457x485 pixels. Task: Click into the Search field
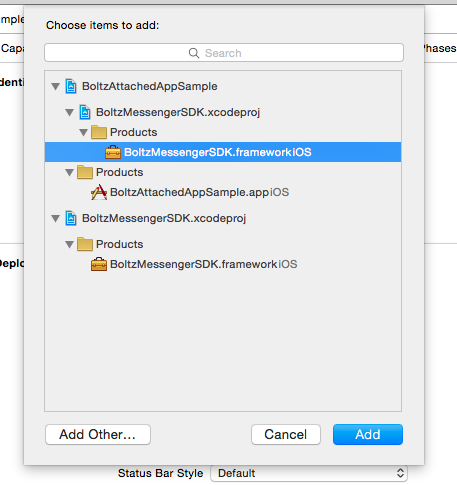coord(224,53)
